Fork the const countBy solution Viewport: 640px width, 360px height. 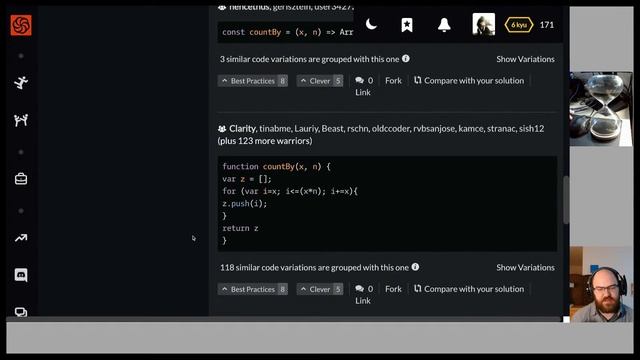pyautogui.click(x=393, y=81)
